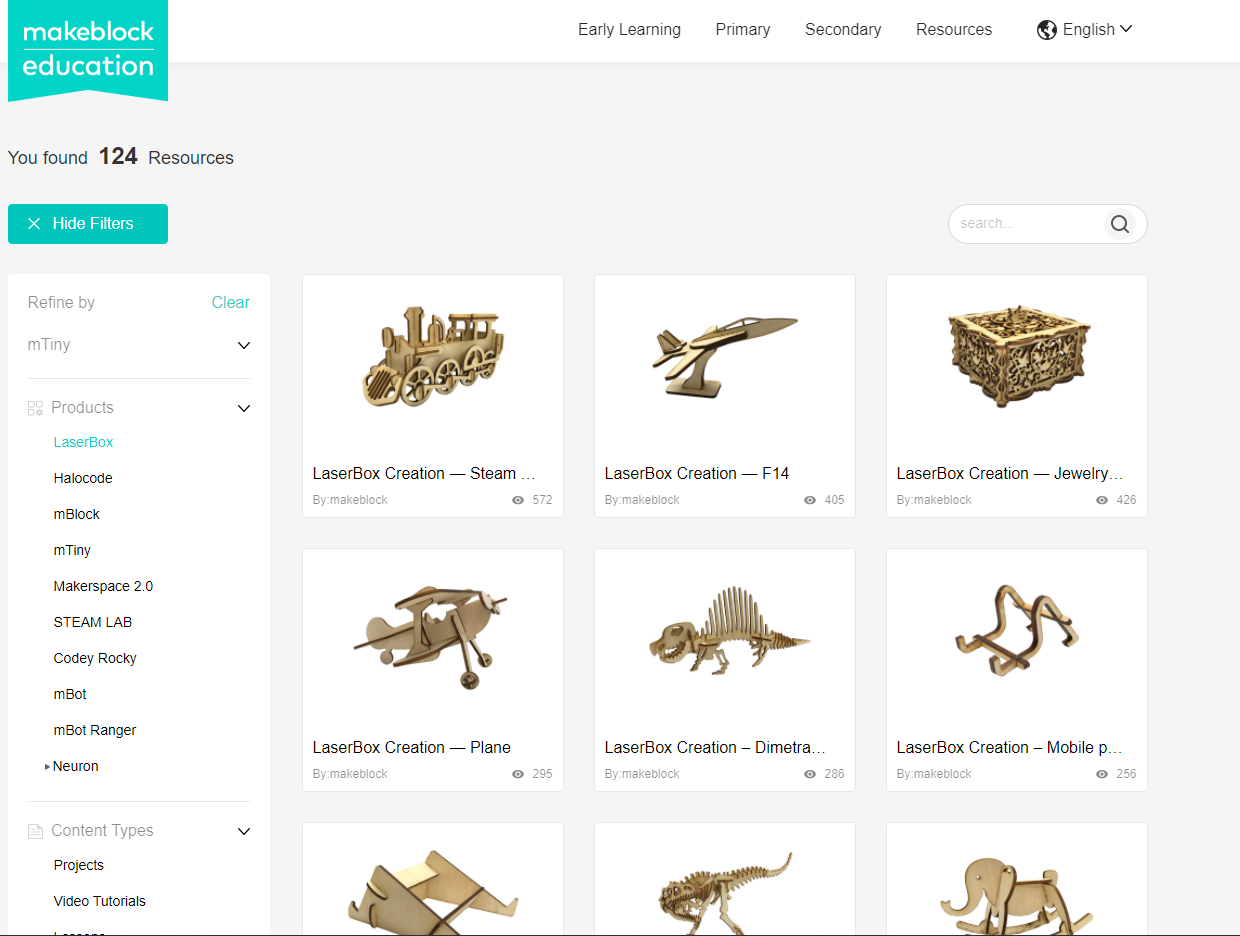Select the Video Tutorials content type
The height and width of the screenshot is (936, 1240).
pyautogui.click(x=100, y=901)
